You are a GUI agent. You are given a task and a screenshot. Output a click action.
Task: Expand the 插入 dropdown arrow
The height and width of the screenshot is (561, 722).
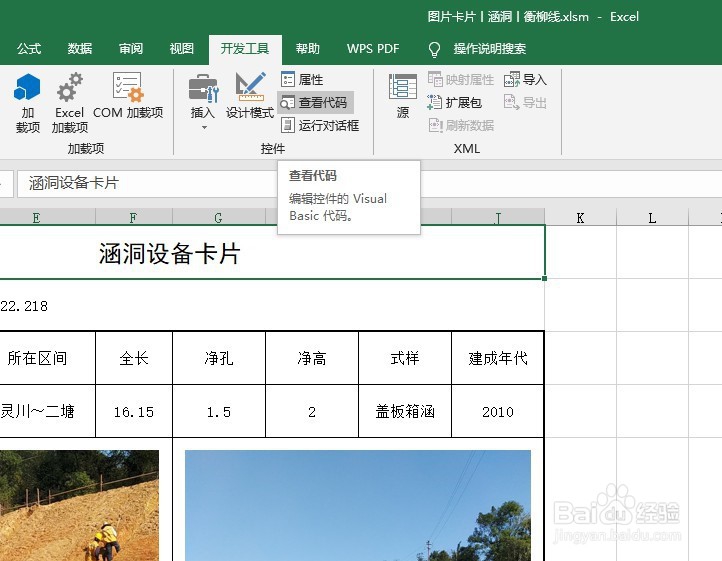coord(204,127)
